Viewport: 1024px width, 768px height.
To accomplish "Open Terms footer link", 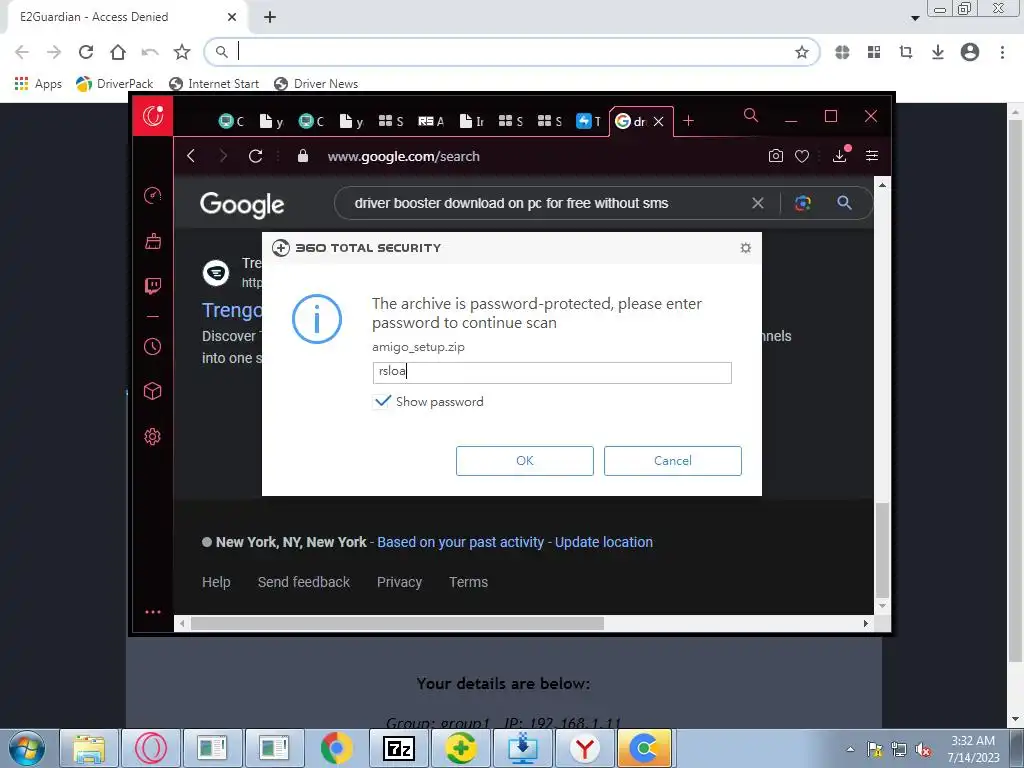I will (468, 582).
